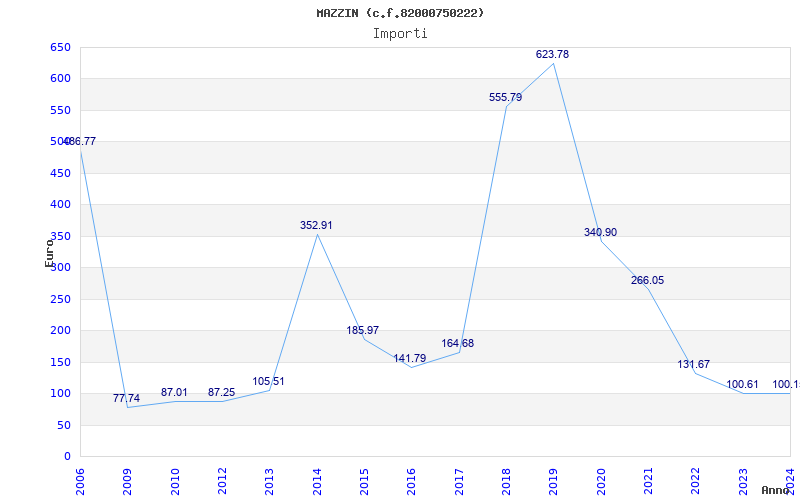The width and height of the screenshot is (800, 500).
Task: Click the y-axis value 200
Action: 60,331
